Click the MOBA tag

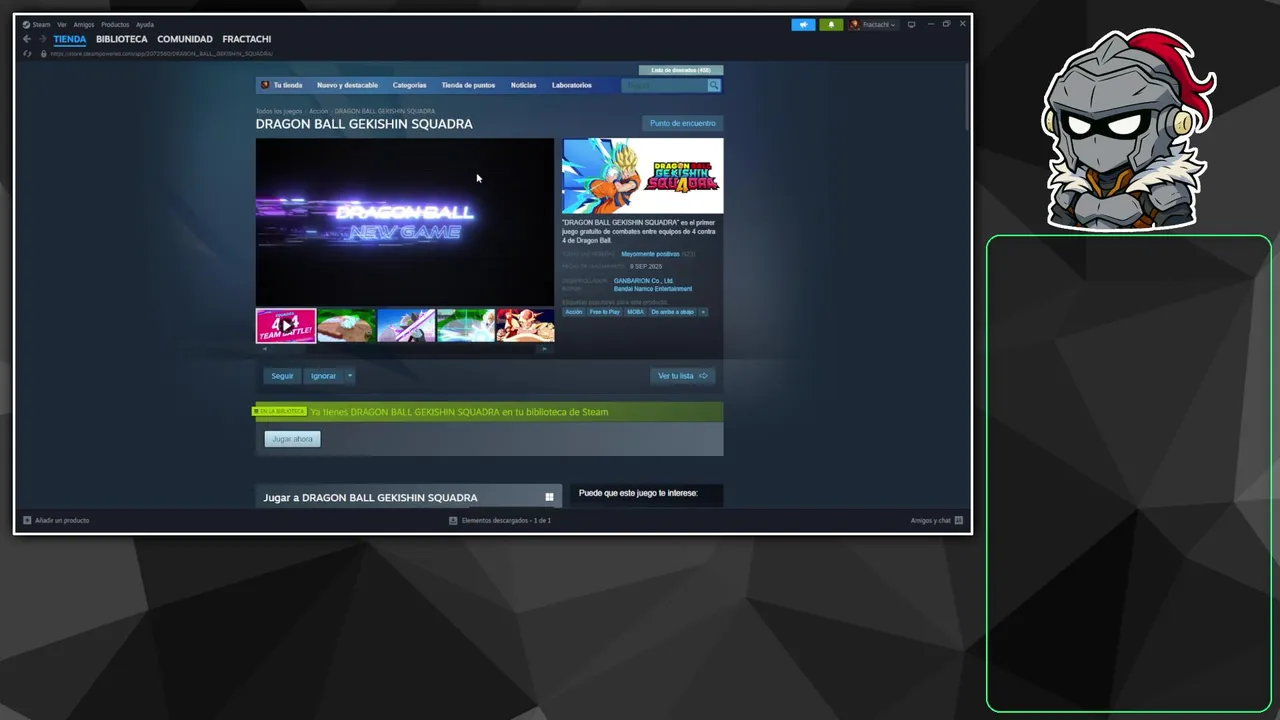pyautogui.click(x=636, y=312)
